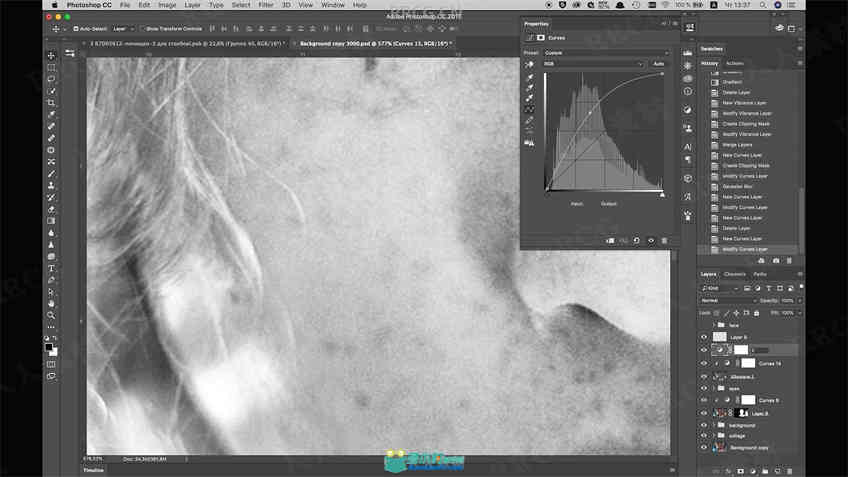The image size is (848, 477).
Task: Click the white point slider under curve
Action: pos(662,195)
